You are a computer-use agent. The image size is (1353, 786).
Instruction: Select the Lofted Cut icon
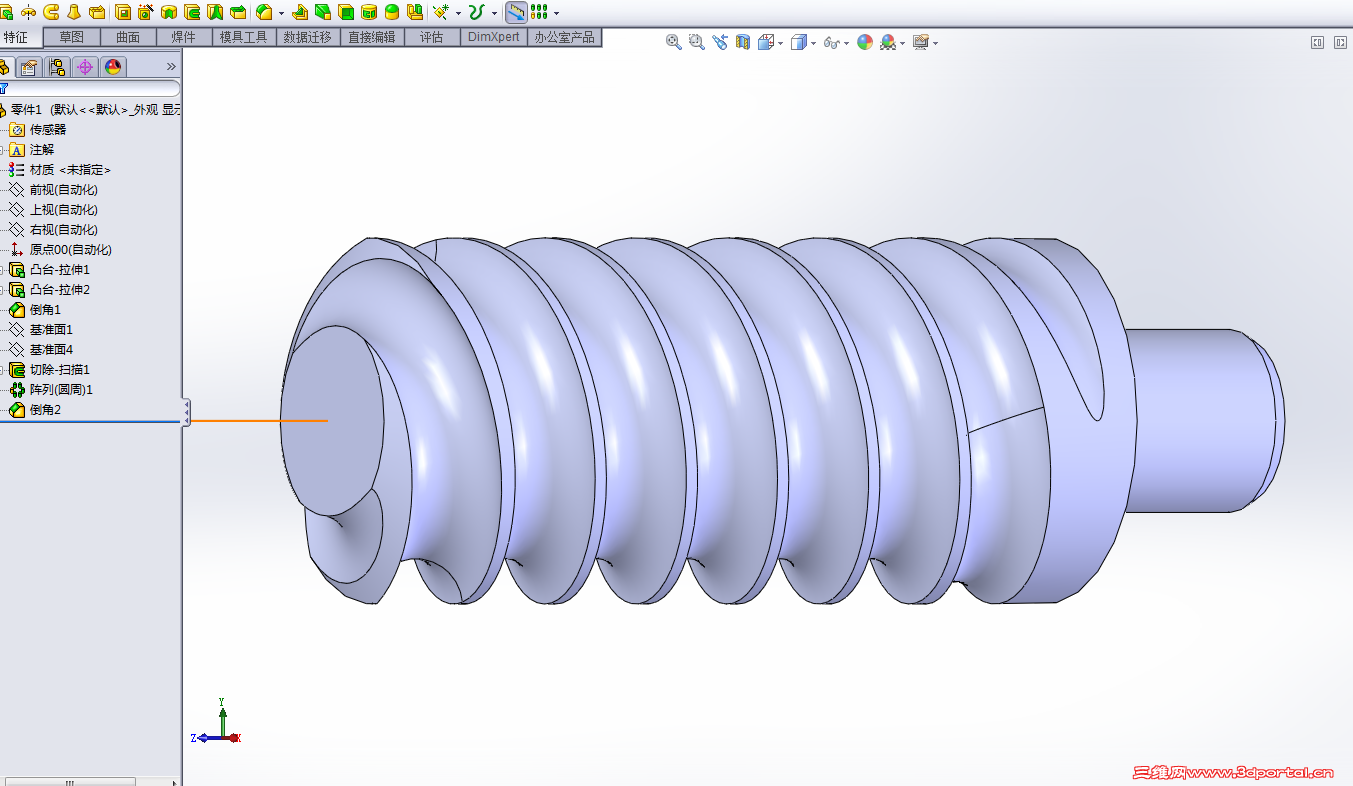pyautogui.click(x=215, y=12)
